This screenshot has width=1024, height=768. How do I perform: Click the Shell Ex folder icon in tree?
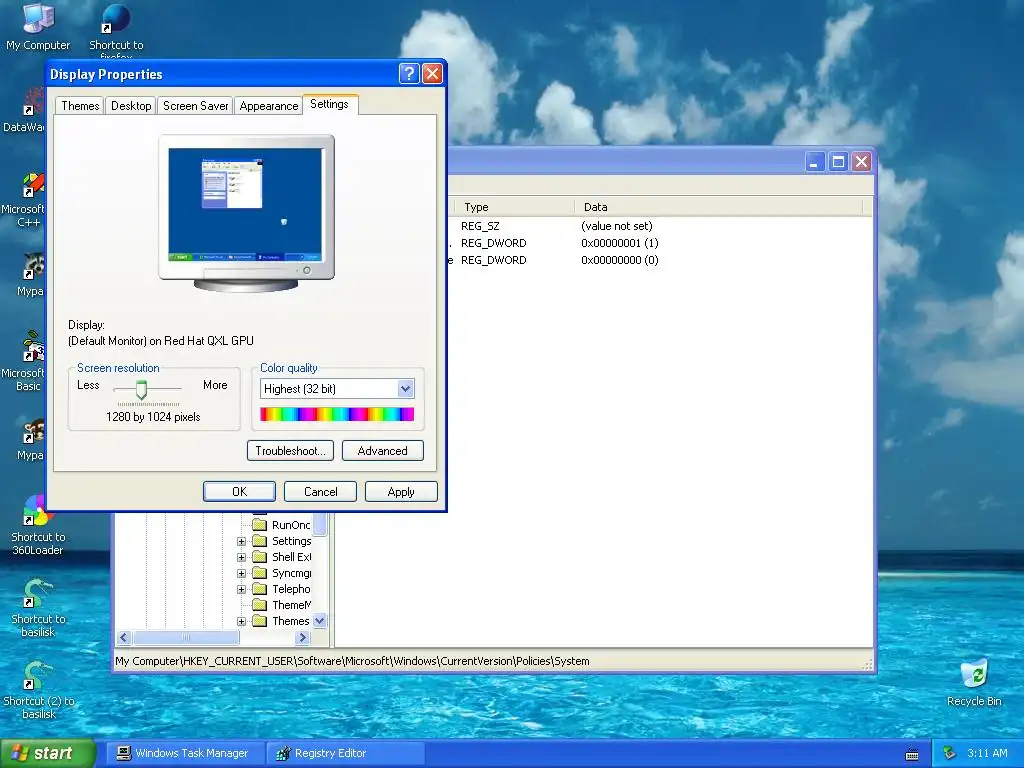[x=260, y=557]
